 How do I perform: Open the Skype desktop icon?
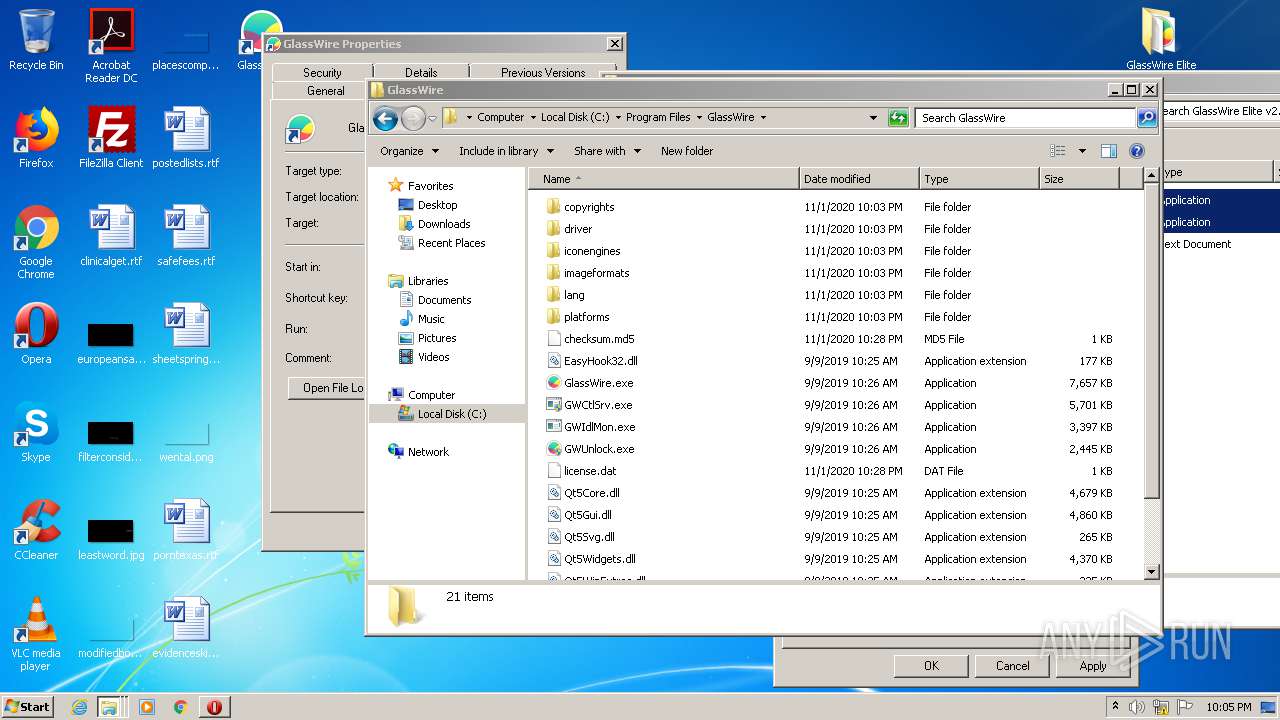pos(36,432)
